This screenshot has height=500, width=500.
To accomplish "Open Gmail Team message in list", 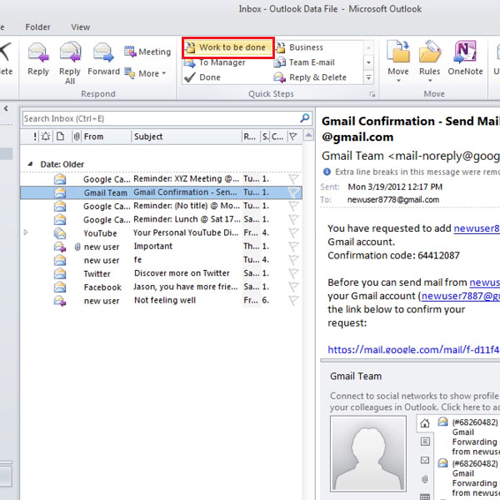I will tap(161, 192).
